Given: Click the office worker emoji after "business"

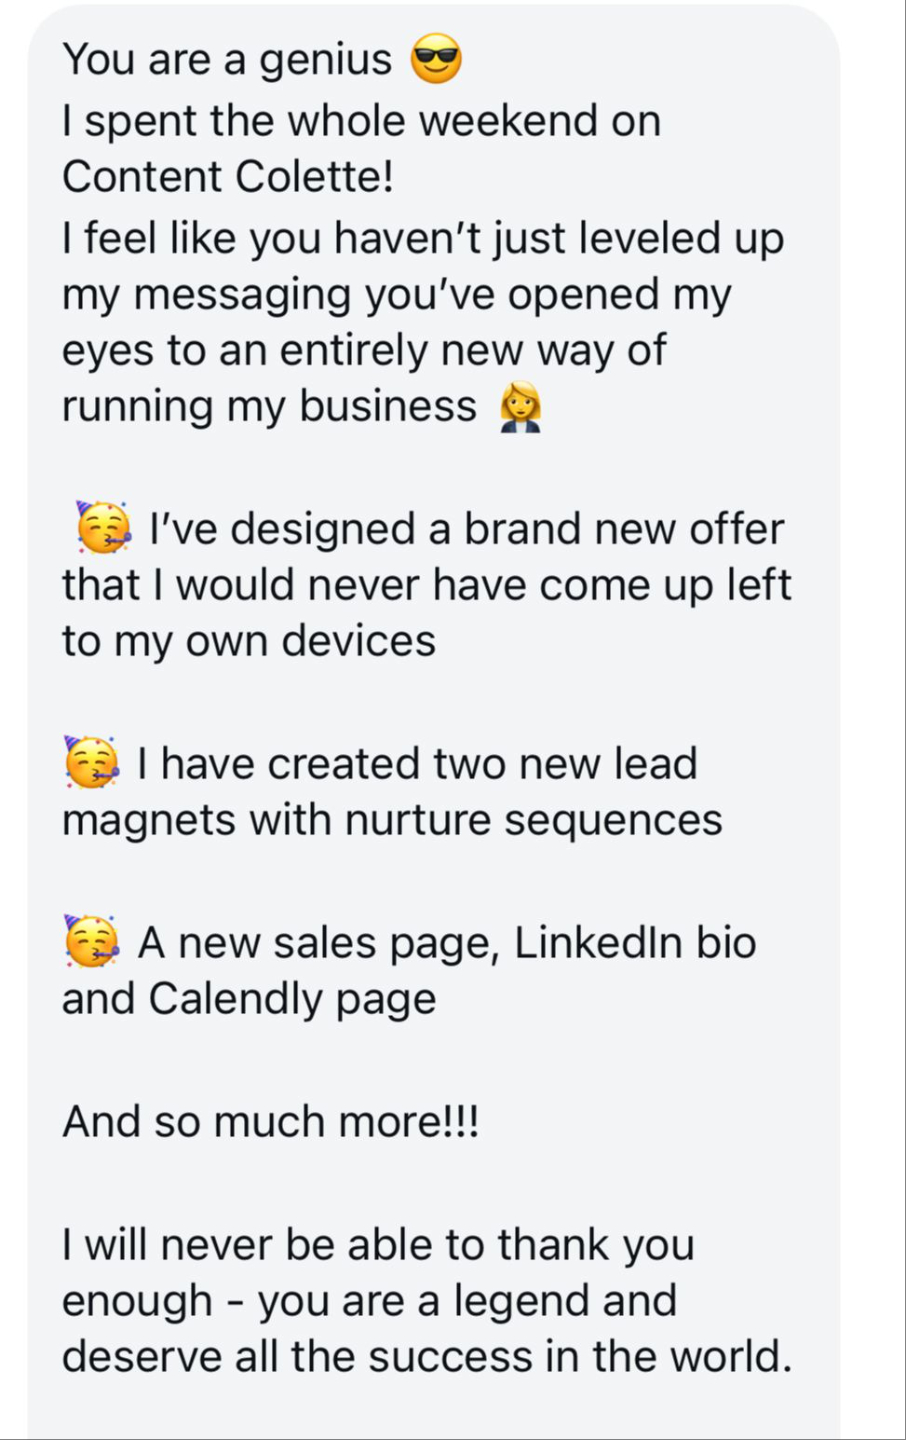Looking at the screenshot, I should click(x=520, y=408).
